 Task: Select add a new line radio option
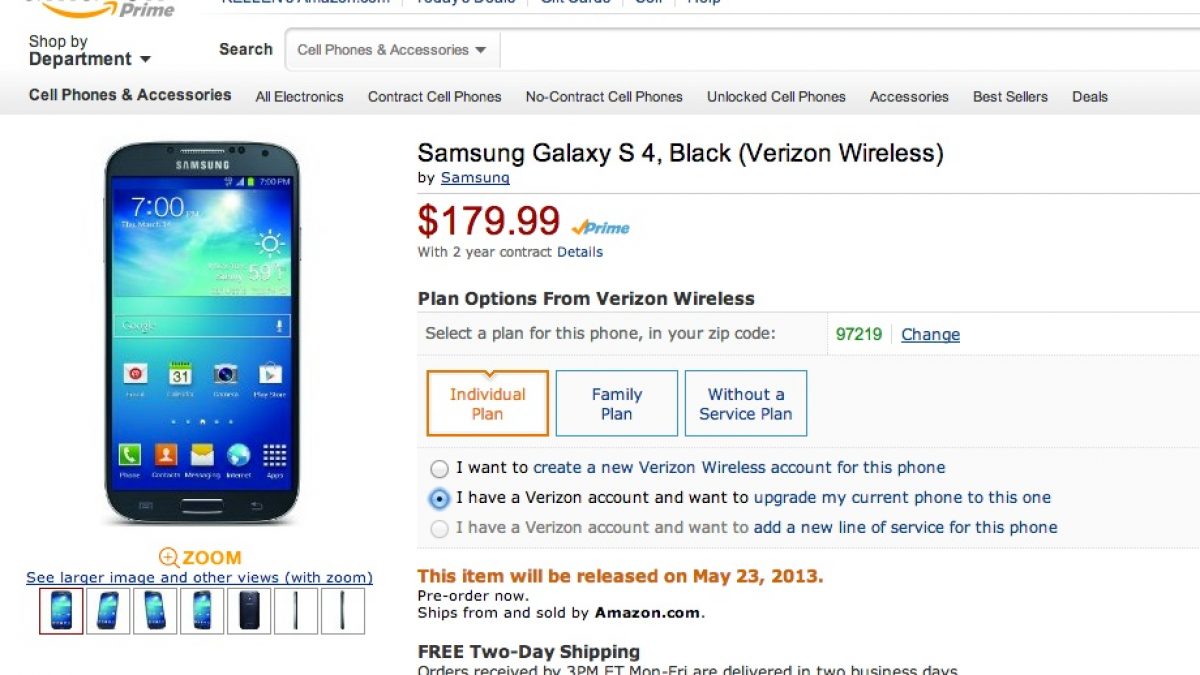pos(440,529)
